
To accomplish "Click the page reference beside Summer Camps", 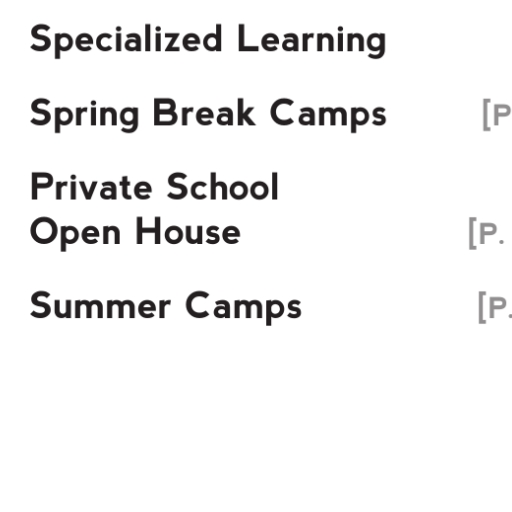I will coord(495,307).
